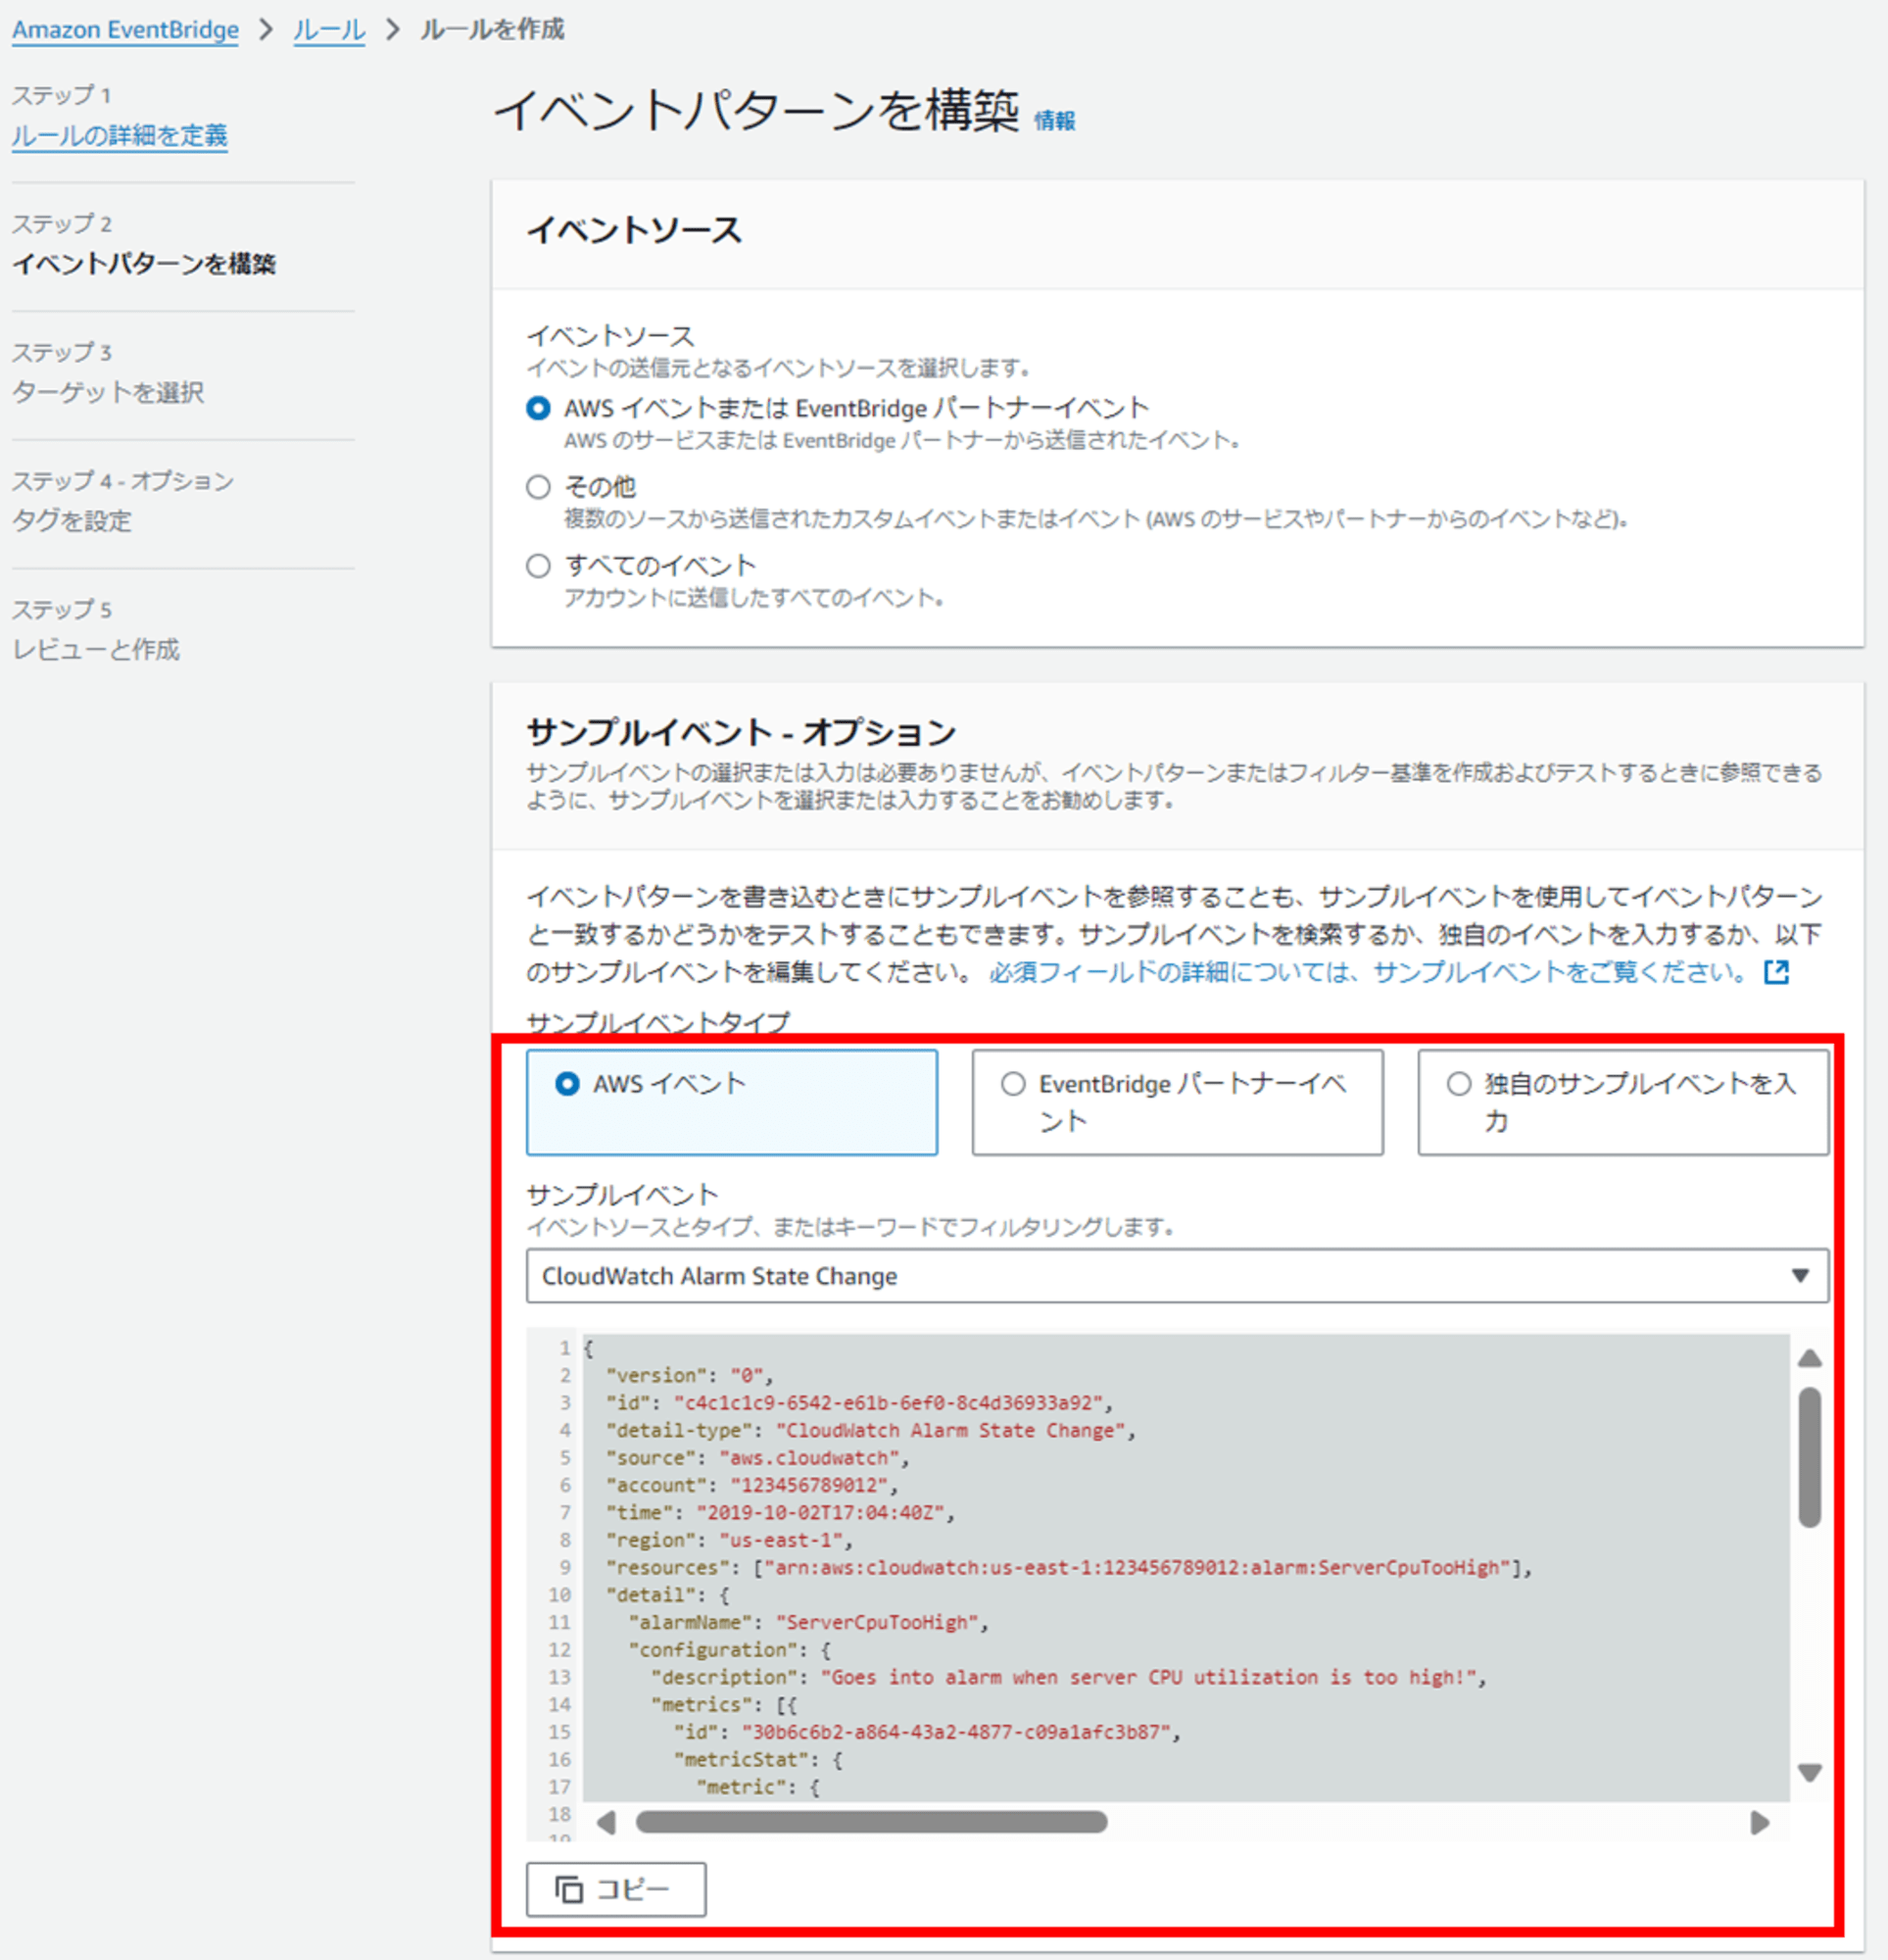Click external link icon after documentation link

[x=1776, y=972]
